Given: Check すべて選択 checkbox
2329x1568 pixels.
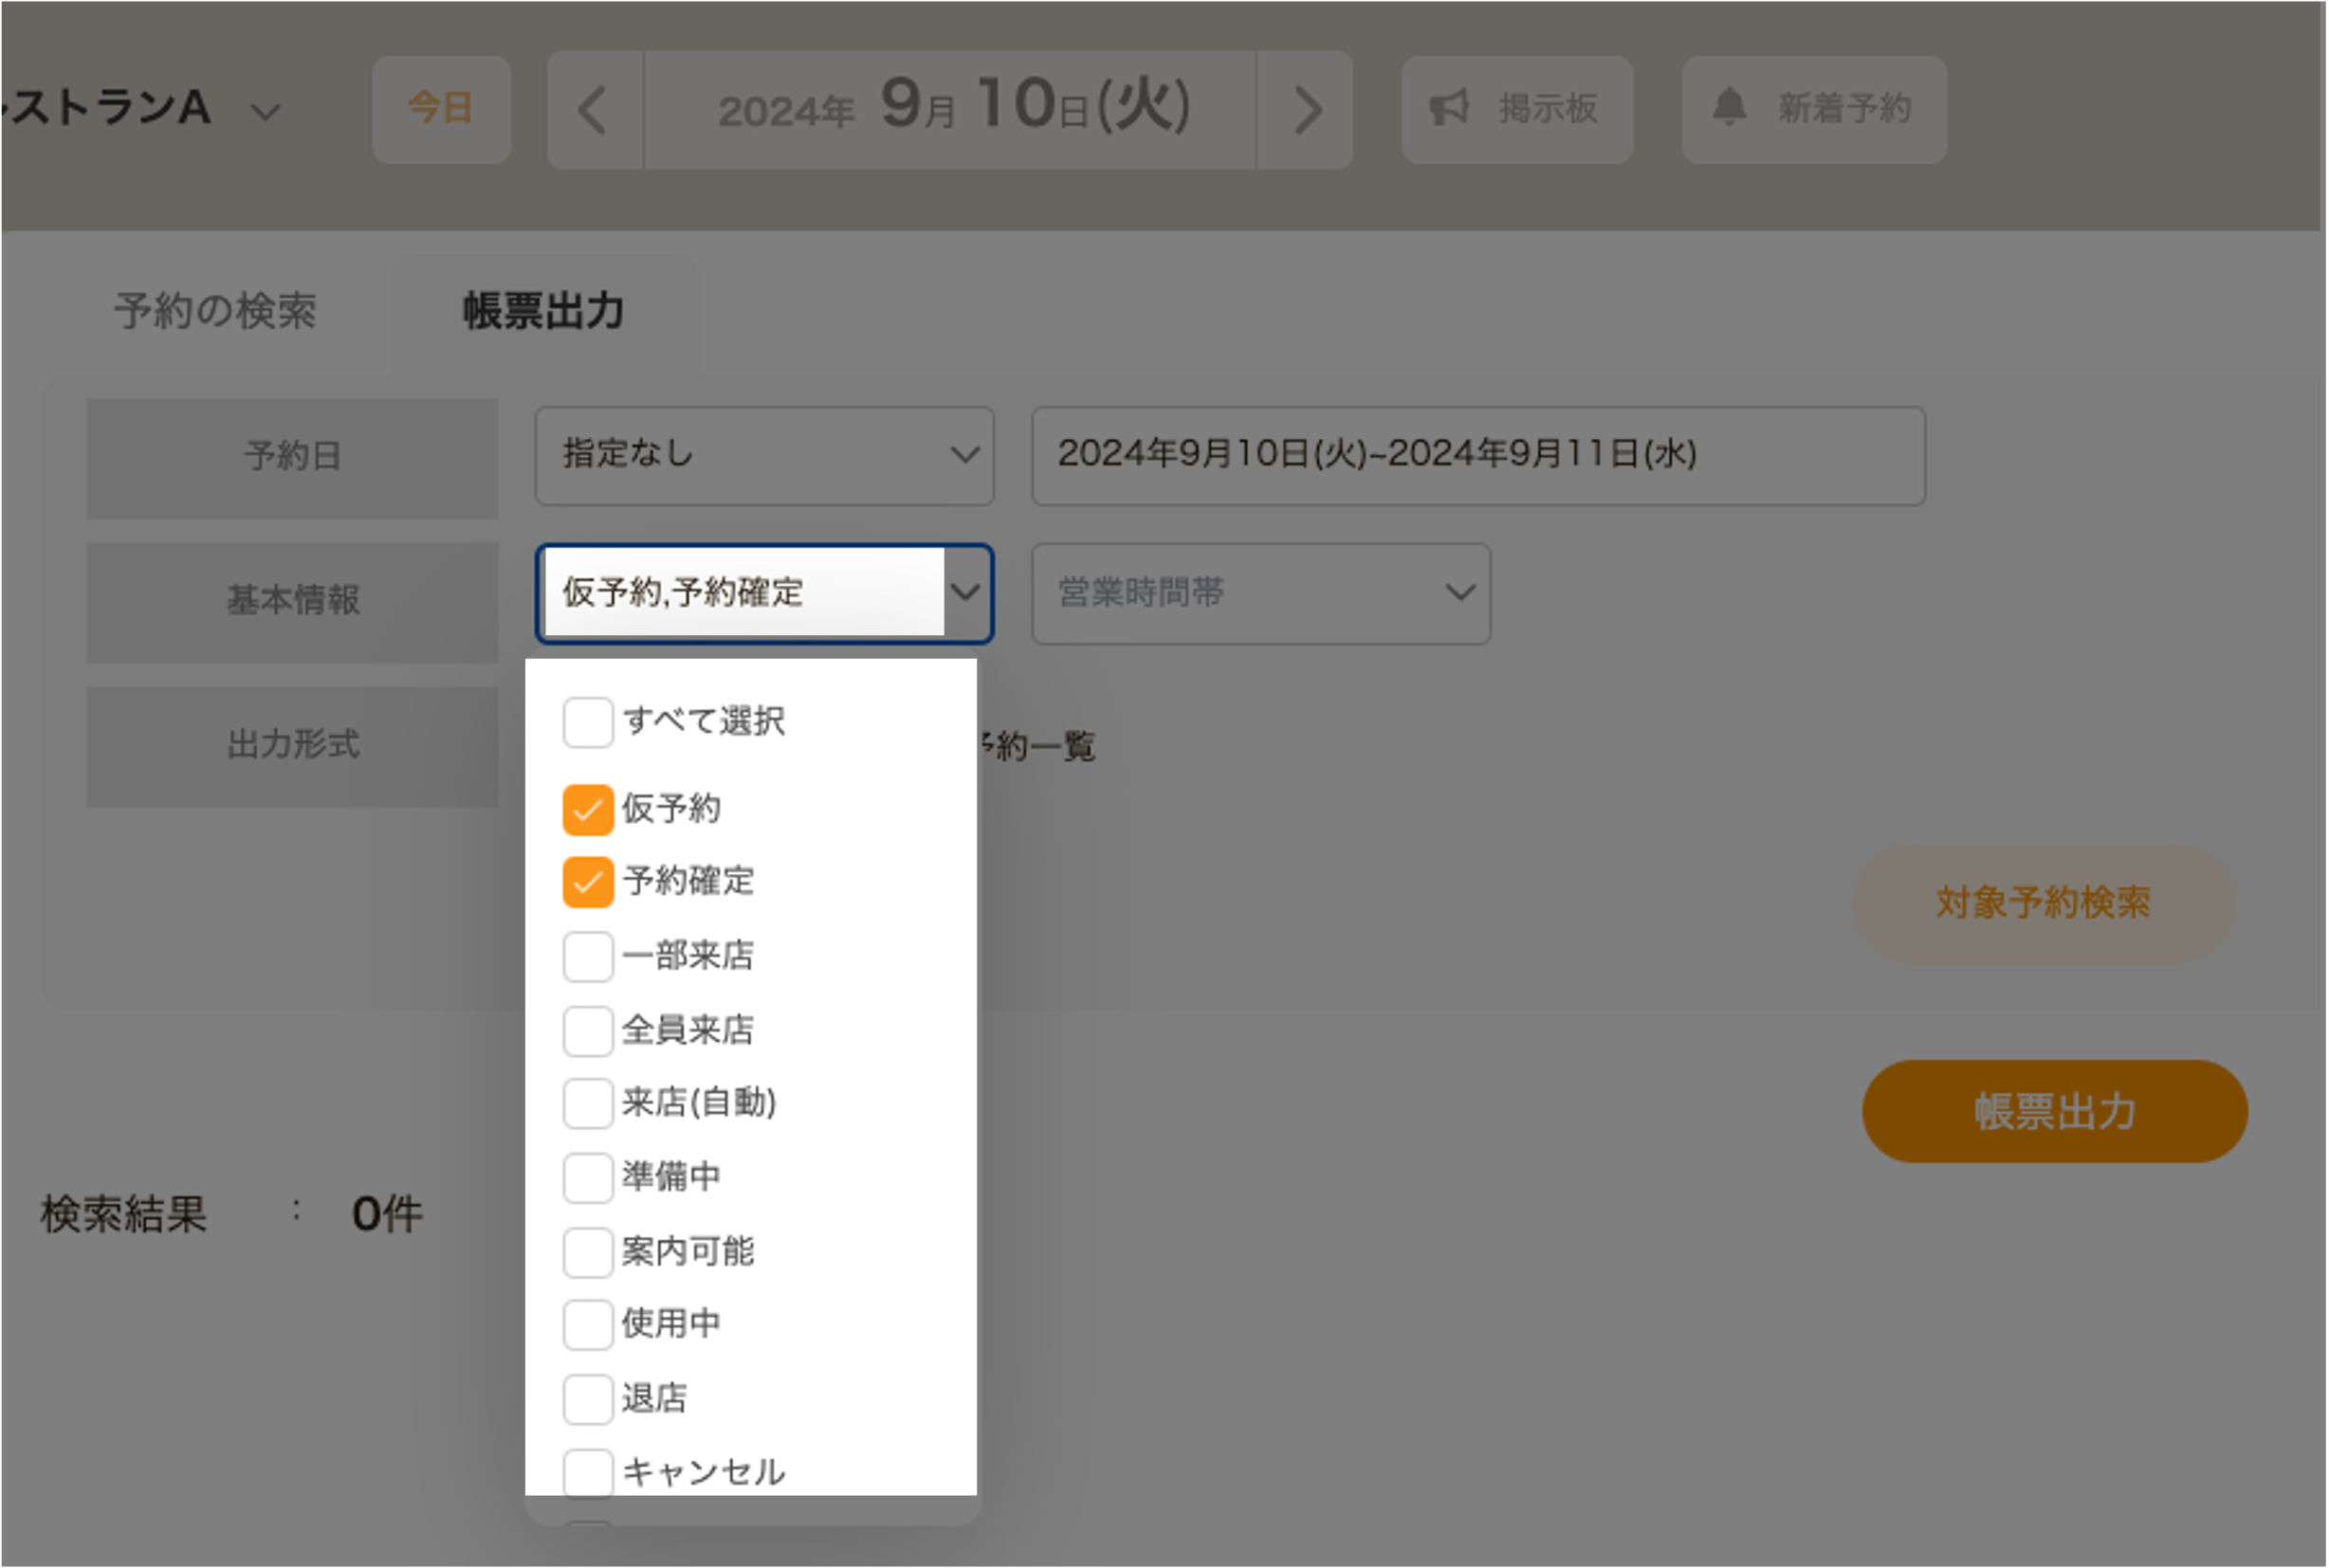Looking at the screenshot, I should (588, 723).
